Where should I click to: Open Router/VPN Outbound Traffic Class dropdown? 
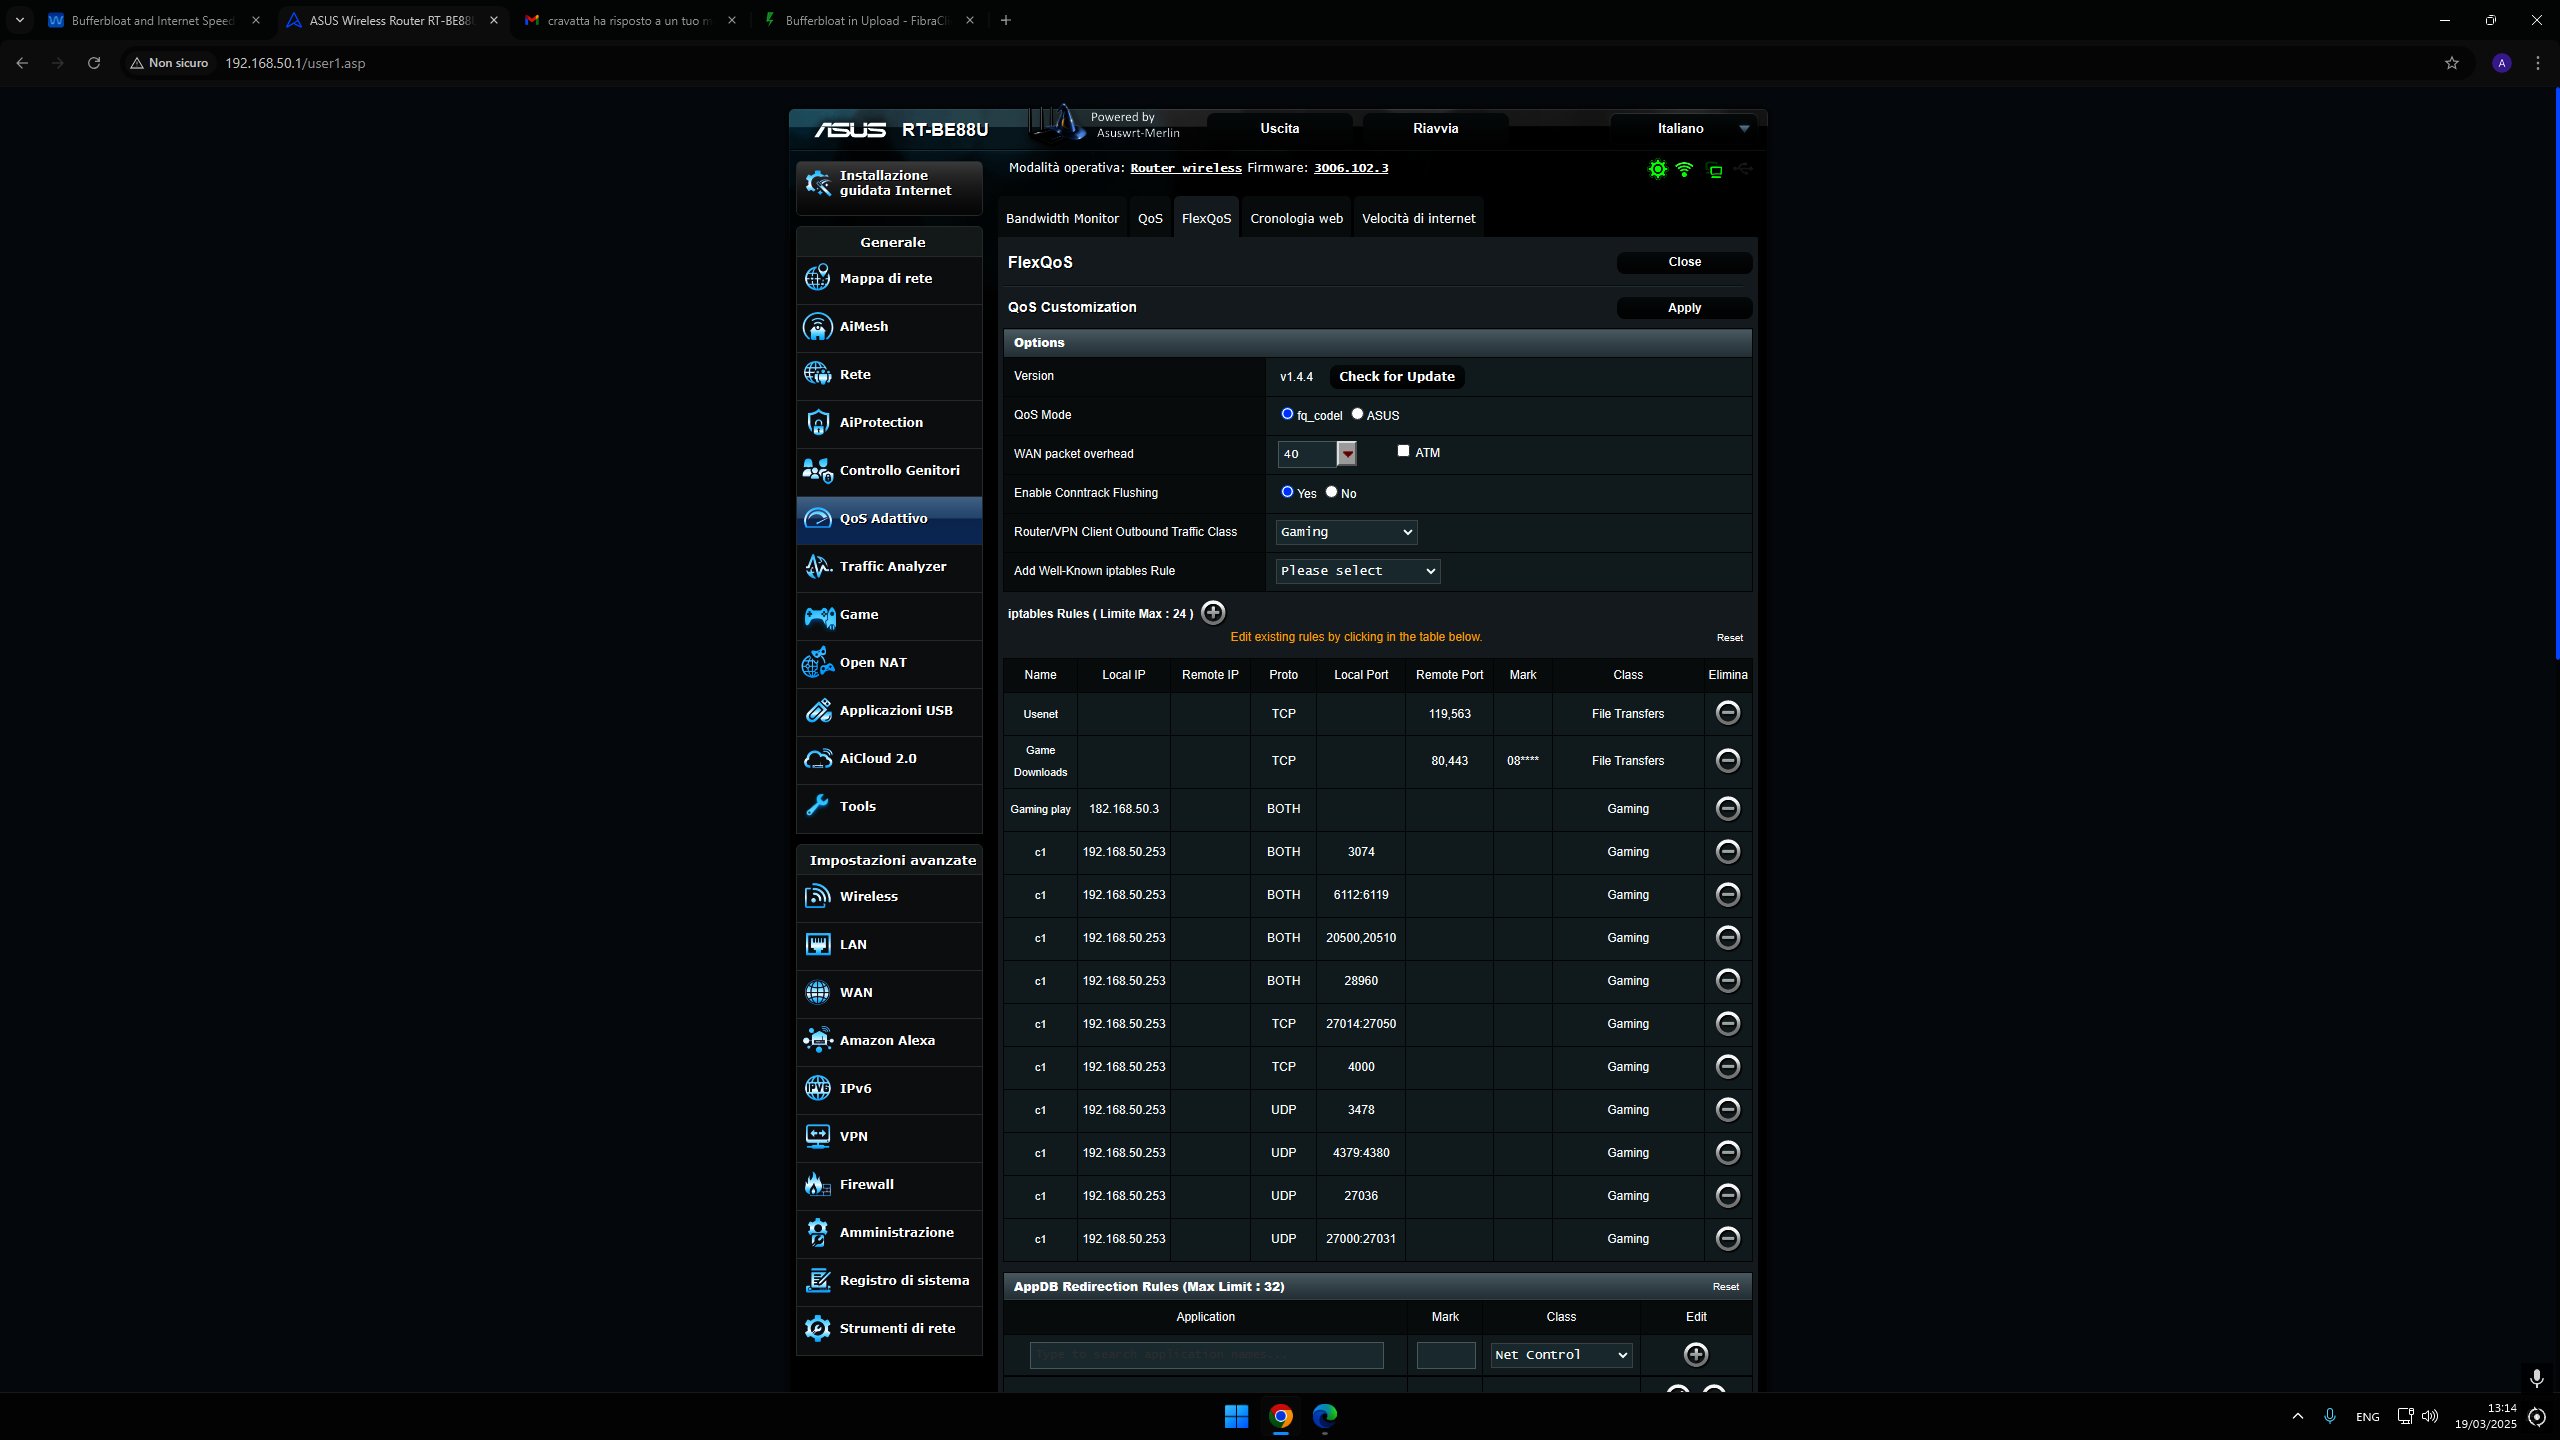tap(1347, 532)
